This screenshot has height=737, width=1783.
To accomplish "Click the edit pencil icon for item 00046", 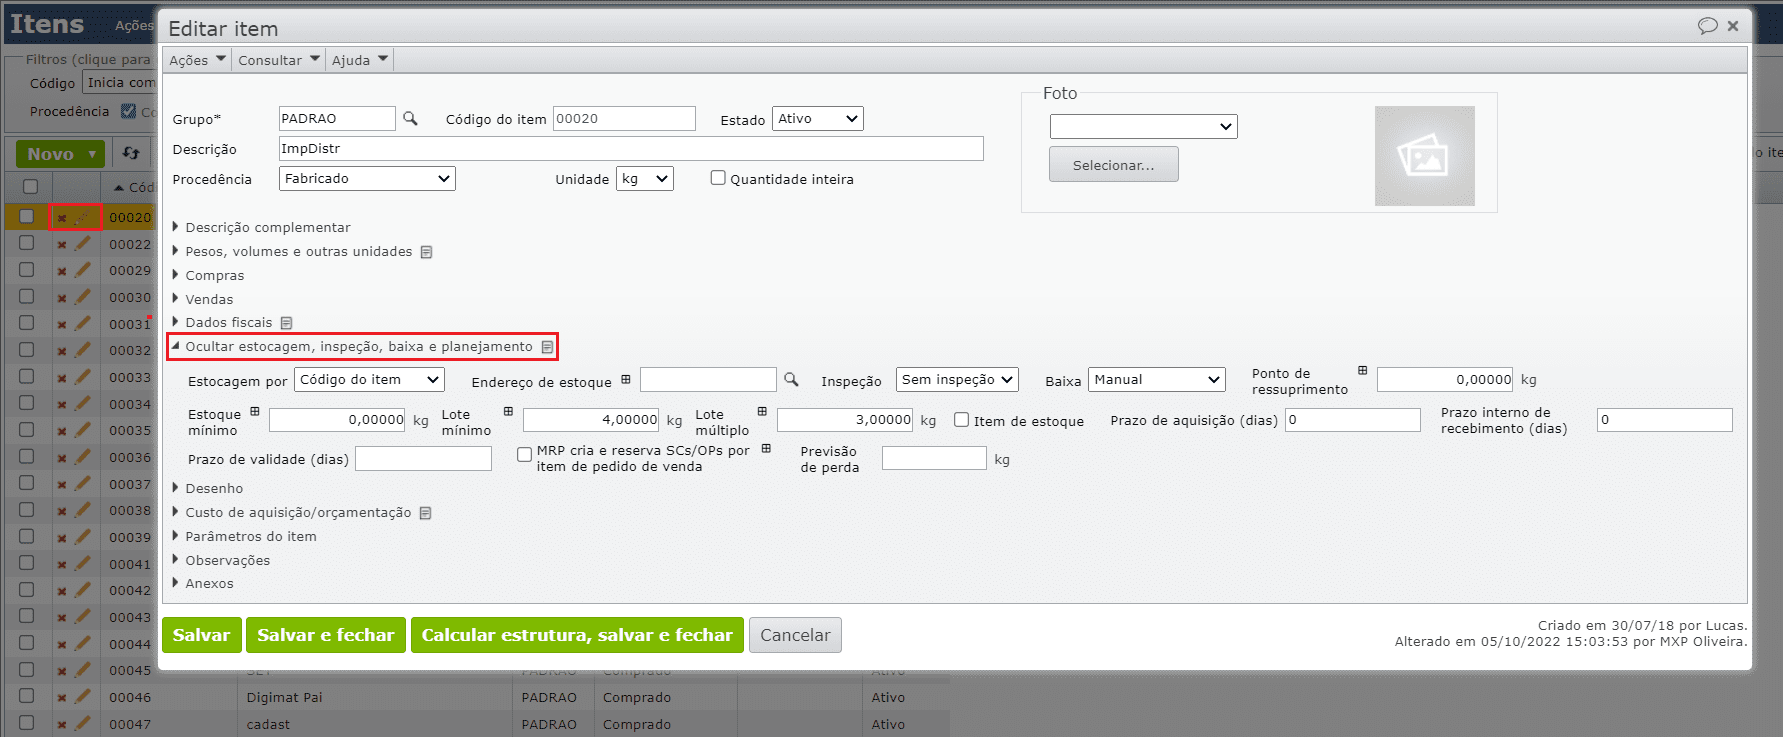I will tap(83, 696).
